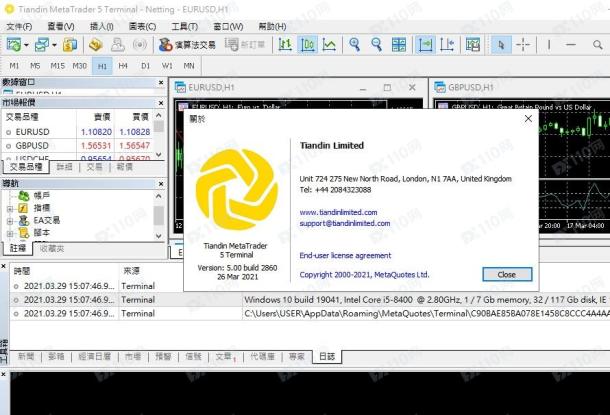Click the Close button in About dialog

coord(507,275)
